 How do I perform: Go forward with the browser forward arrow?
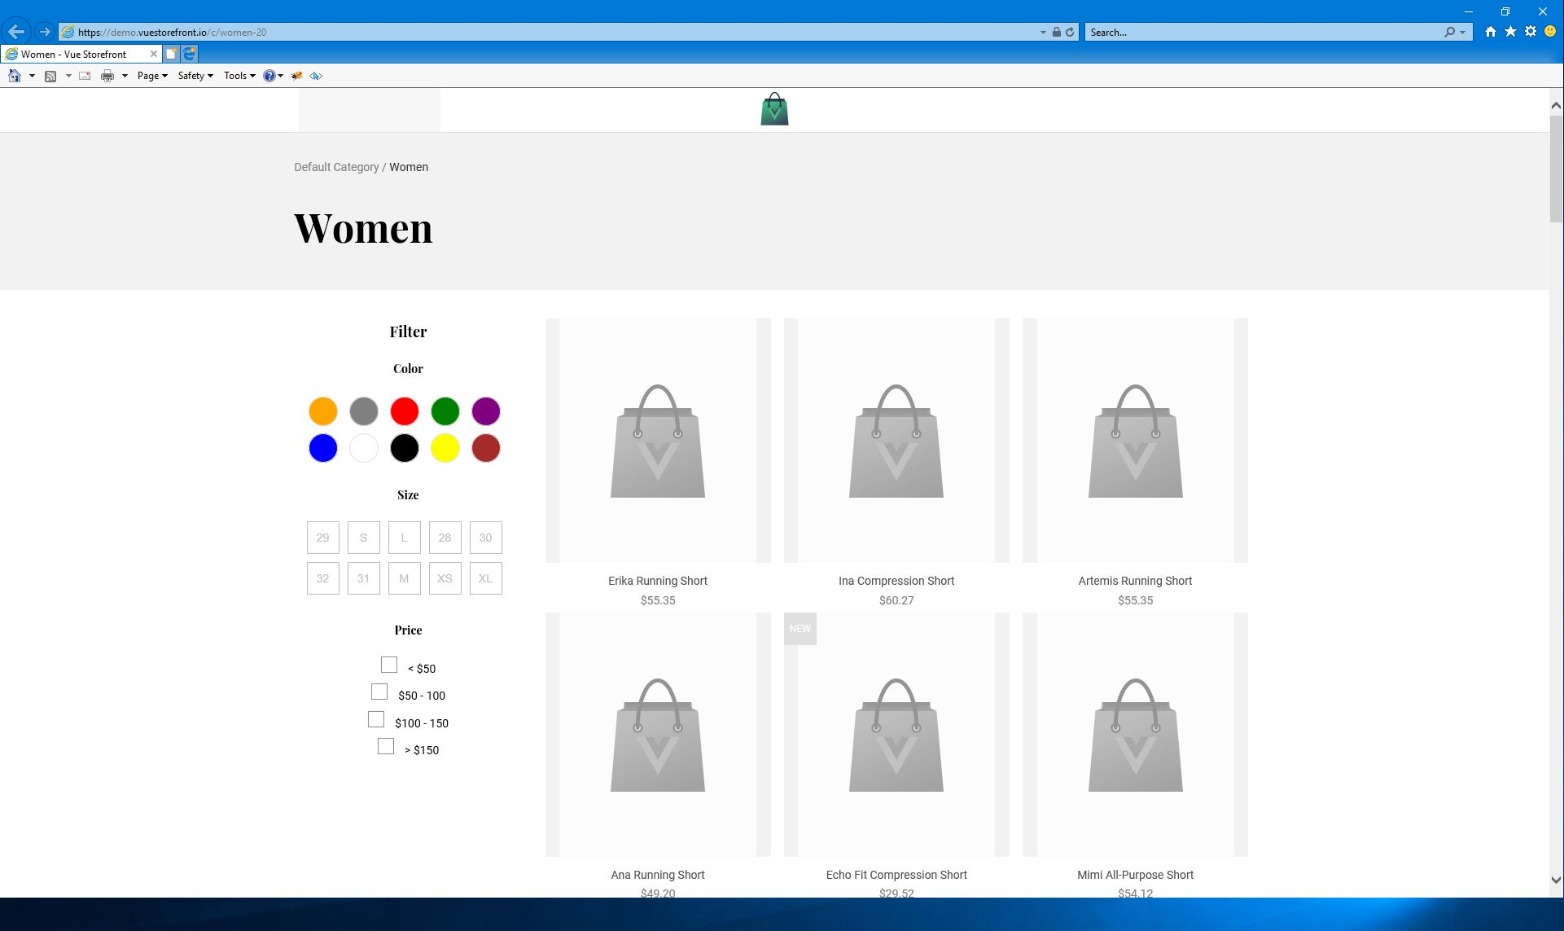tap(44, 32)
